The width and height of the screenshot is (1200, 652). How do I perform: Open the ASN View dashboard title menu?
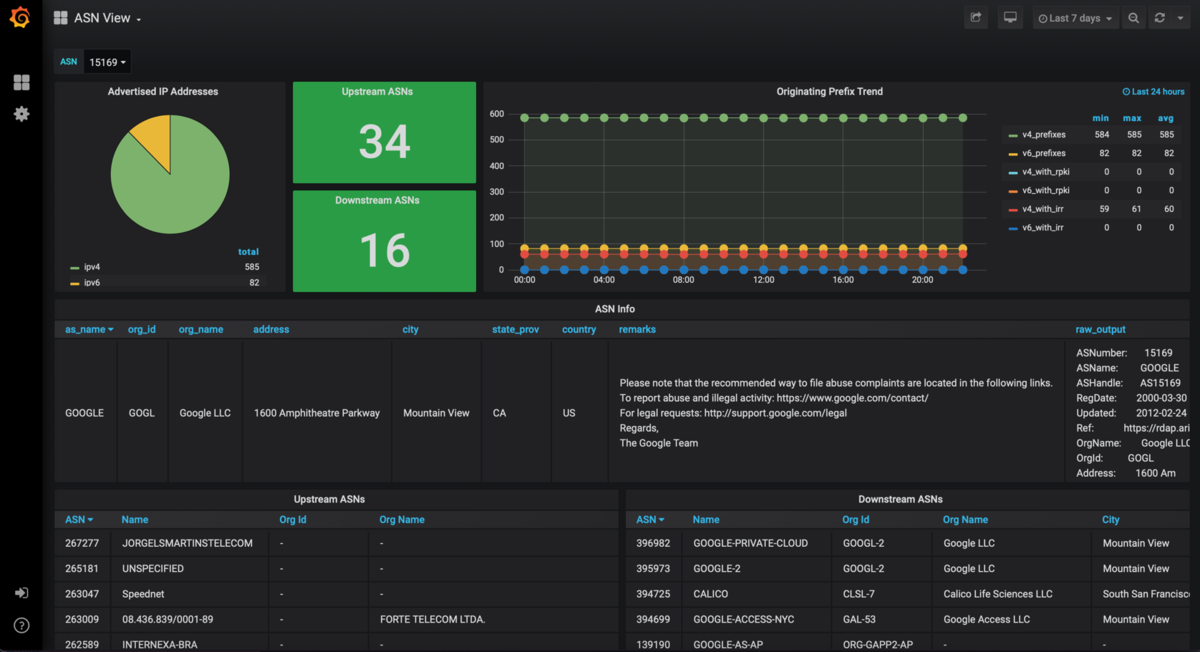point(107,18)
